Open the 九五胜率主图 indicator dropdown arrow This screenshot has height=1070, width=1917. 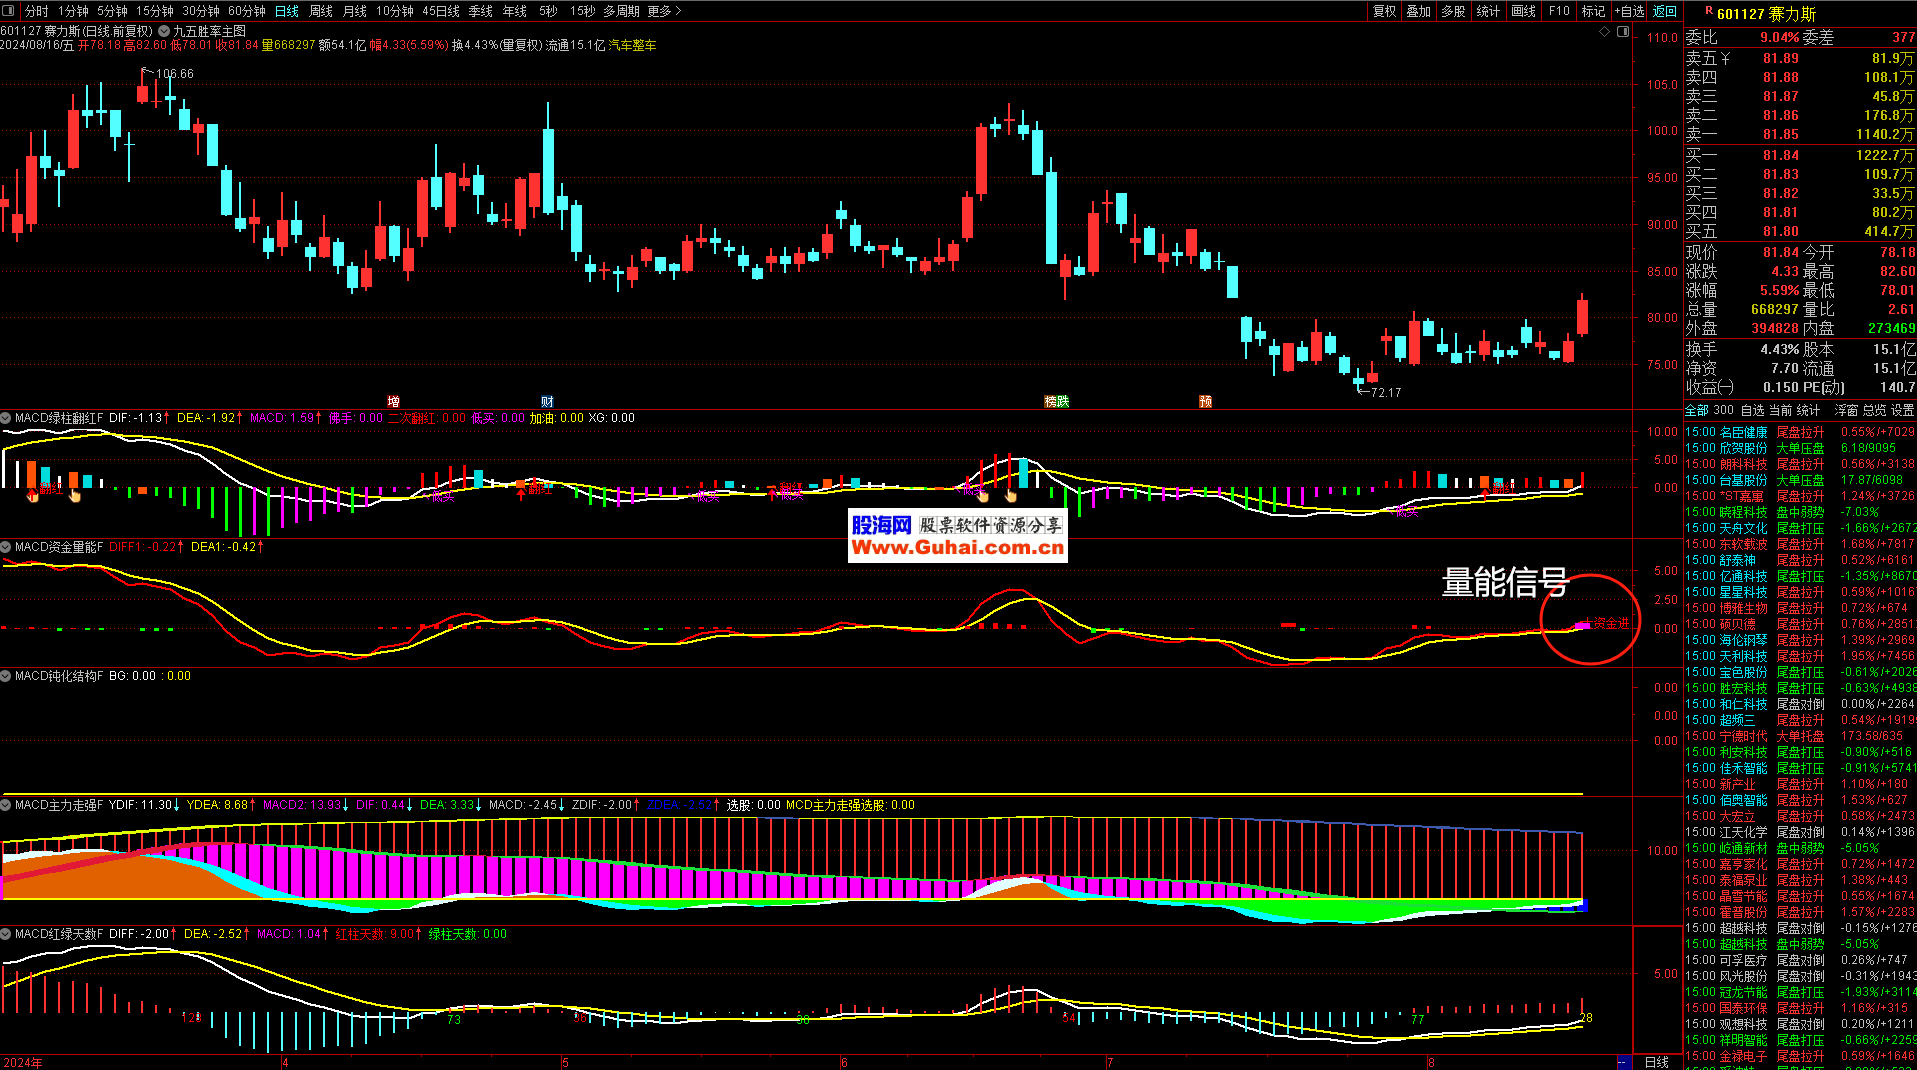tap(164, 31)
